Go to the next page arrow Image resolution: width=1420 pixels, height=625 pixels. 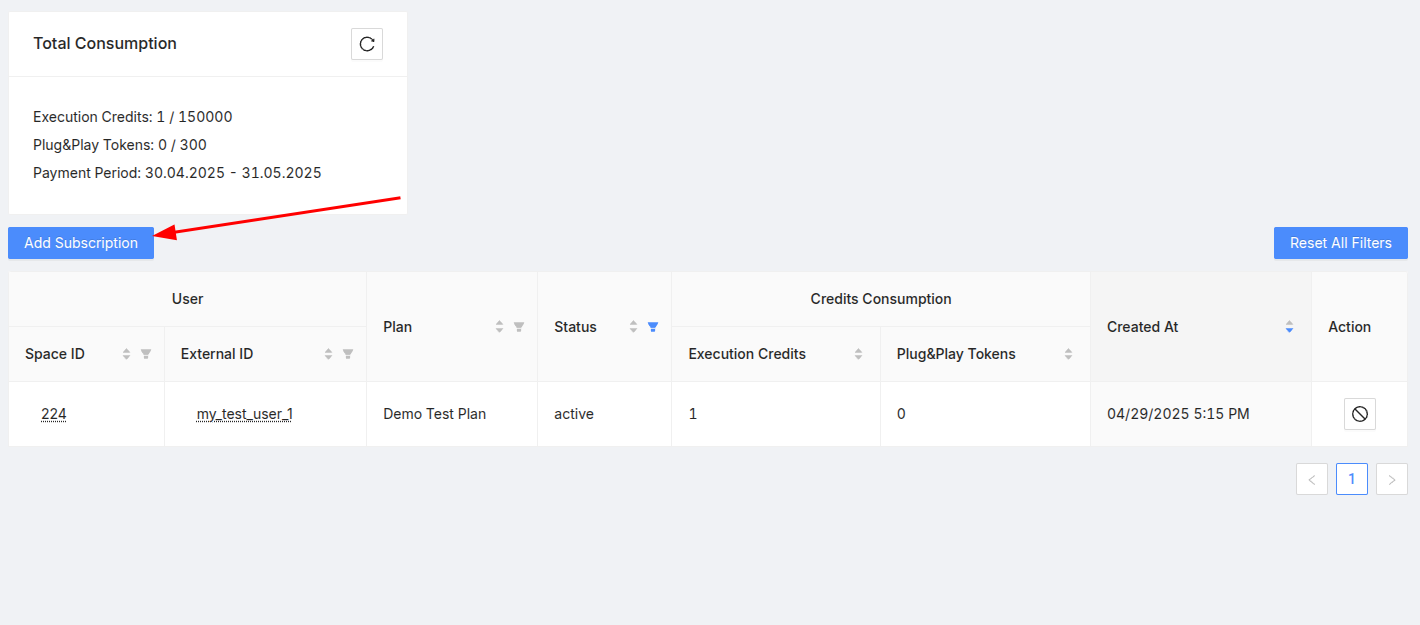pos(1392,479)
